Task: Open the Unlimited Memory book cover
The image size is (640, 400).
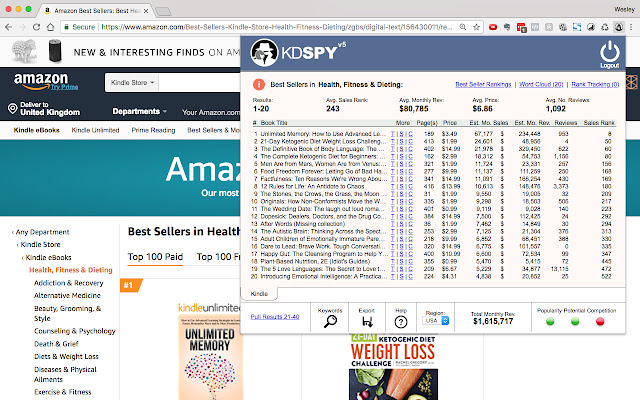Action: tap(211, 358)
